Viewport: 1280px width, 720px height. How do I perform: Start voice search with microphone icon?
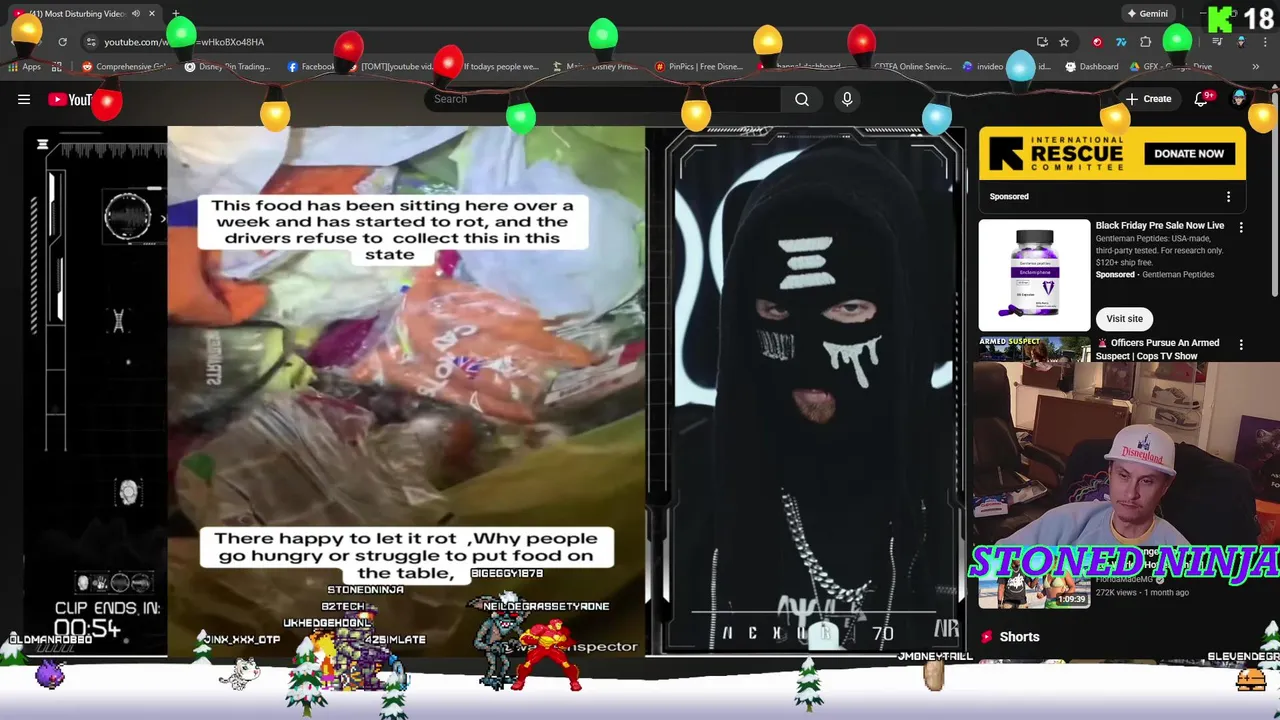847,99
